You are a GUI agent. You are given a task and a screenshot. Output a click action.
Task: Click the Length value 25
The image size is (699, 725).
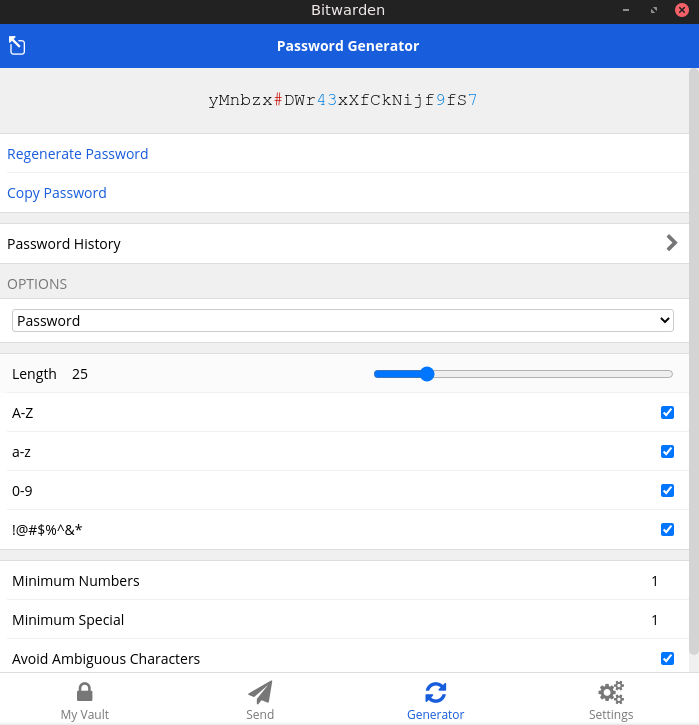tap(80, 374)
